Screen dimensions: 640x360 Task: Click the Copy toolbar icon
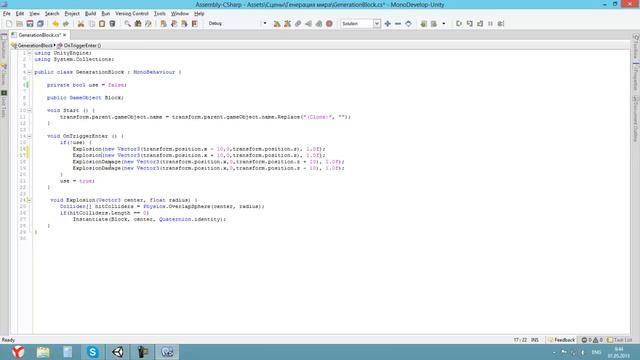point(91,24)
